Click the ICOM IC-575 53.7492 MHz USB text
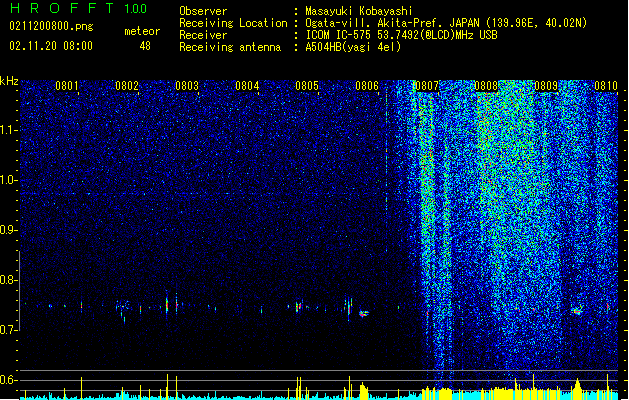 click(402, 35)
